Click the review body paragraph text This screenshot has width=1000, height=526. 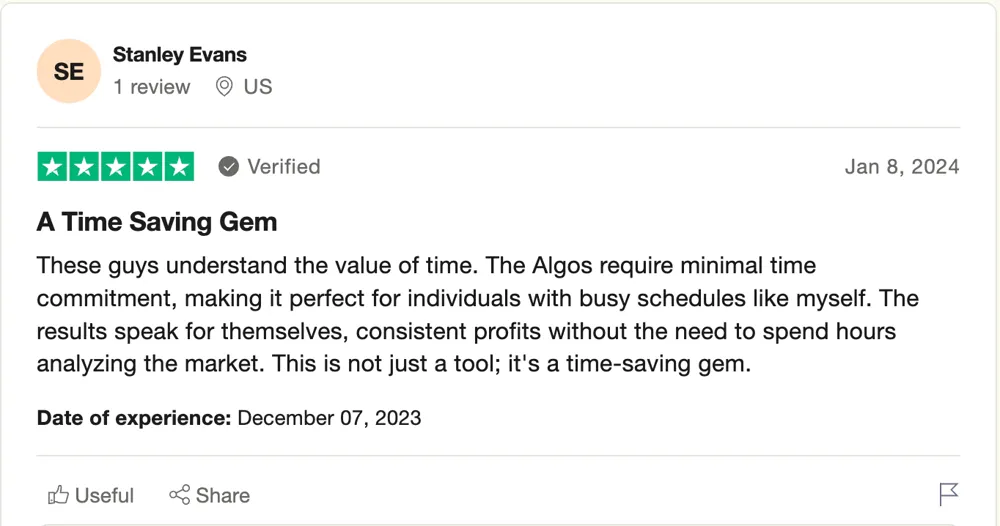tap(478, 314)
